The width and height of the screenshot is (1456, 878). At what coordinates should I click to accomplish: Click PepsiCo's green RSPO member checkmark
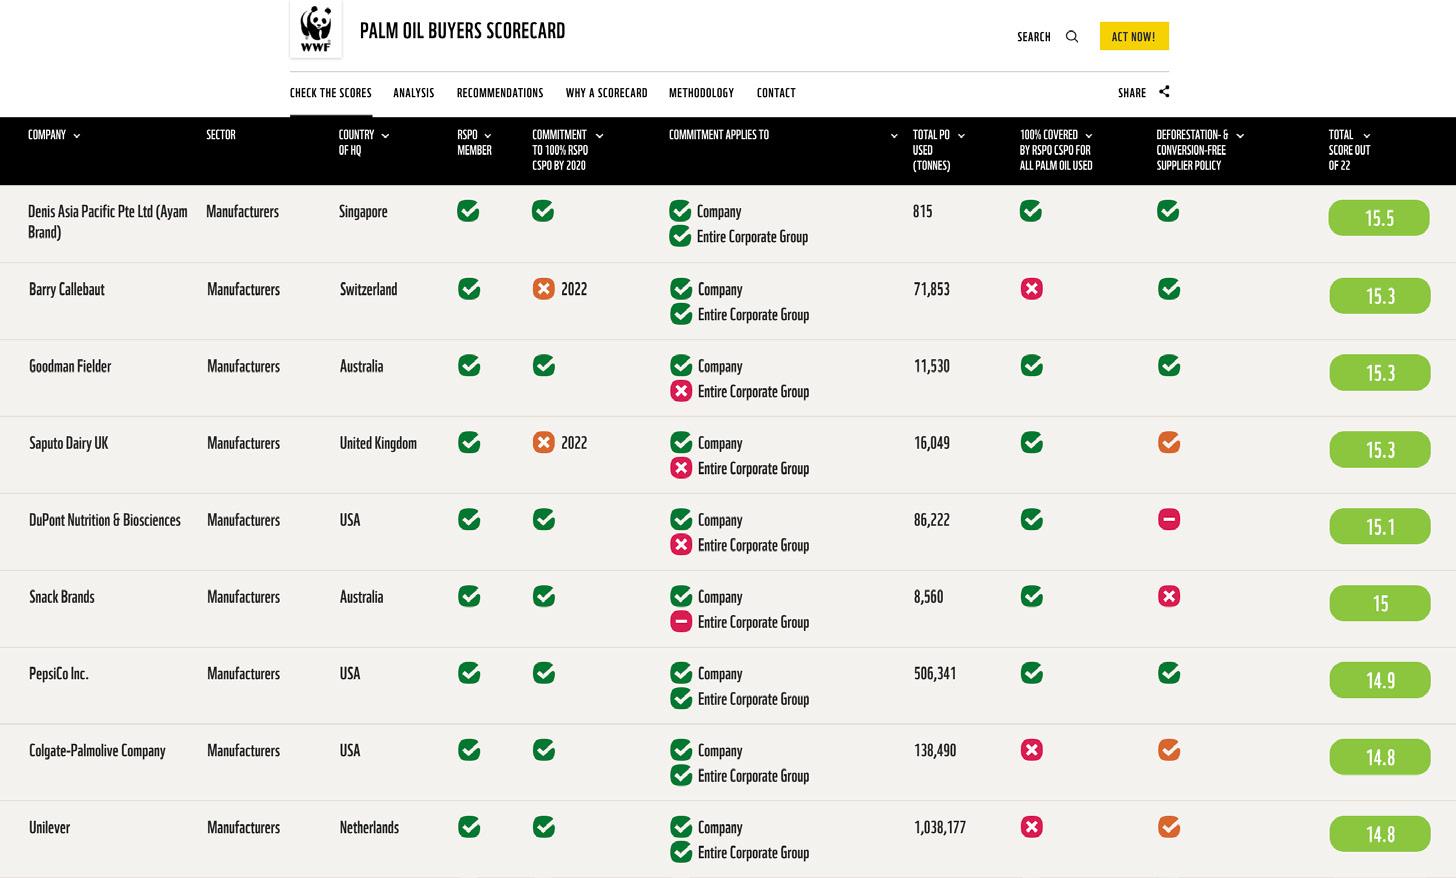[x=468, y=674]
